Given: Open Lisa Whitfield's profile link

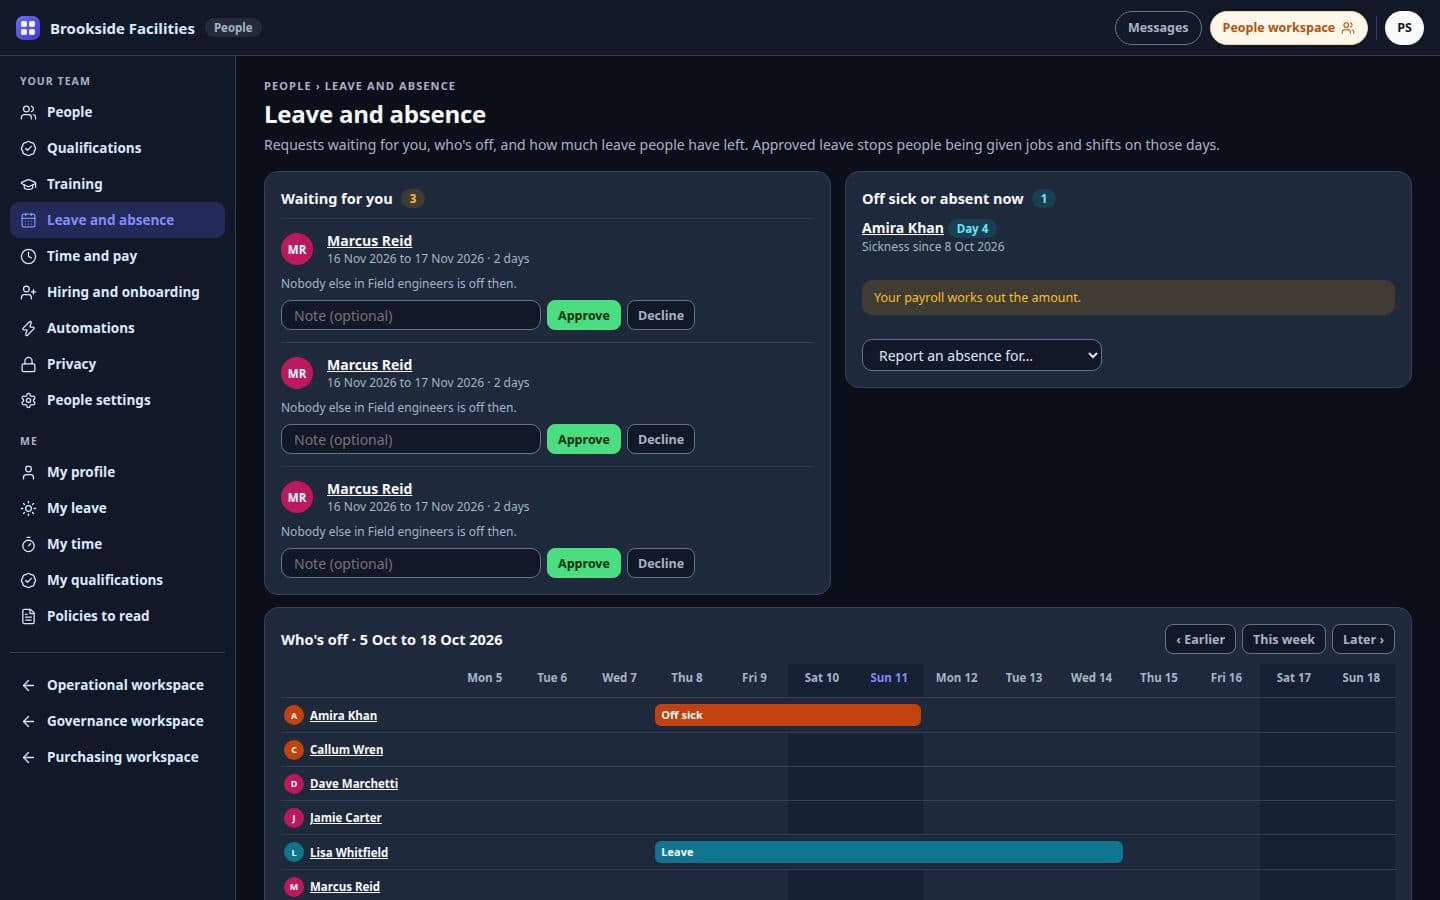Looking at the screenshot, I should click(349, 852).
